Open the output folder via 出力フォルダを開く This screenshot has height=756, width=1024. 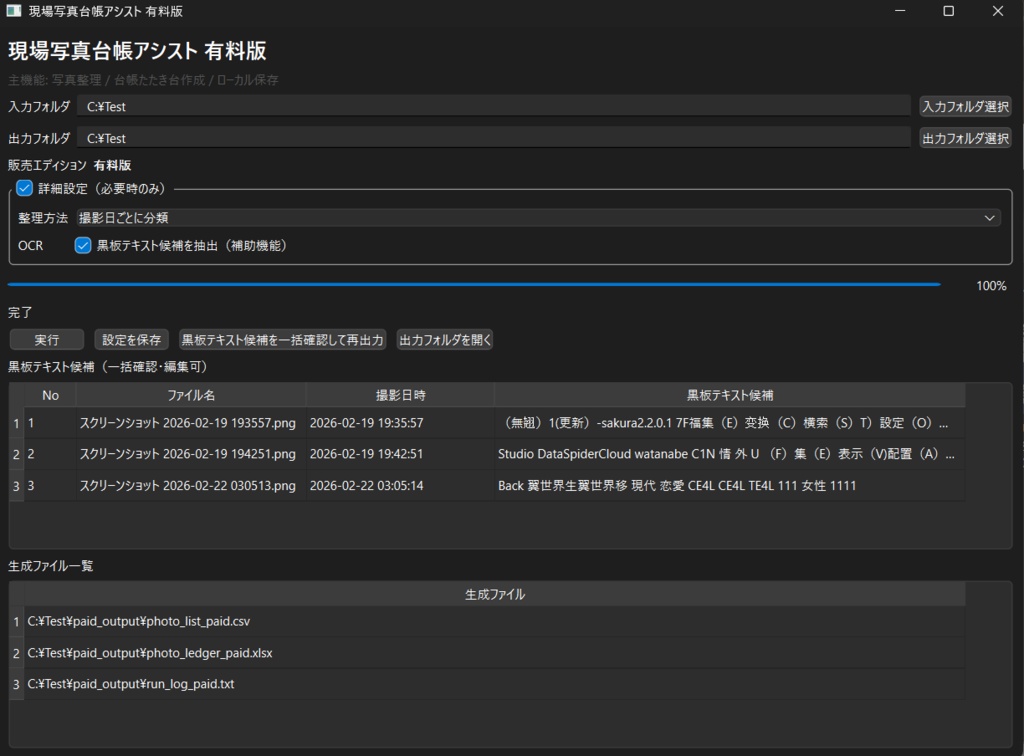click(x=444, y=339)
